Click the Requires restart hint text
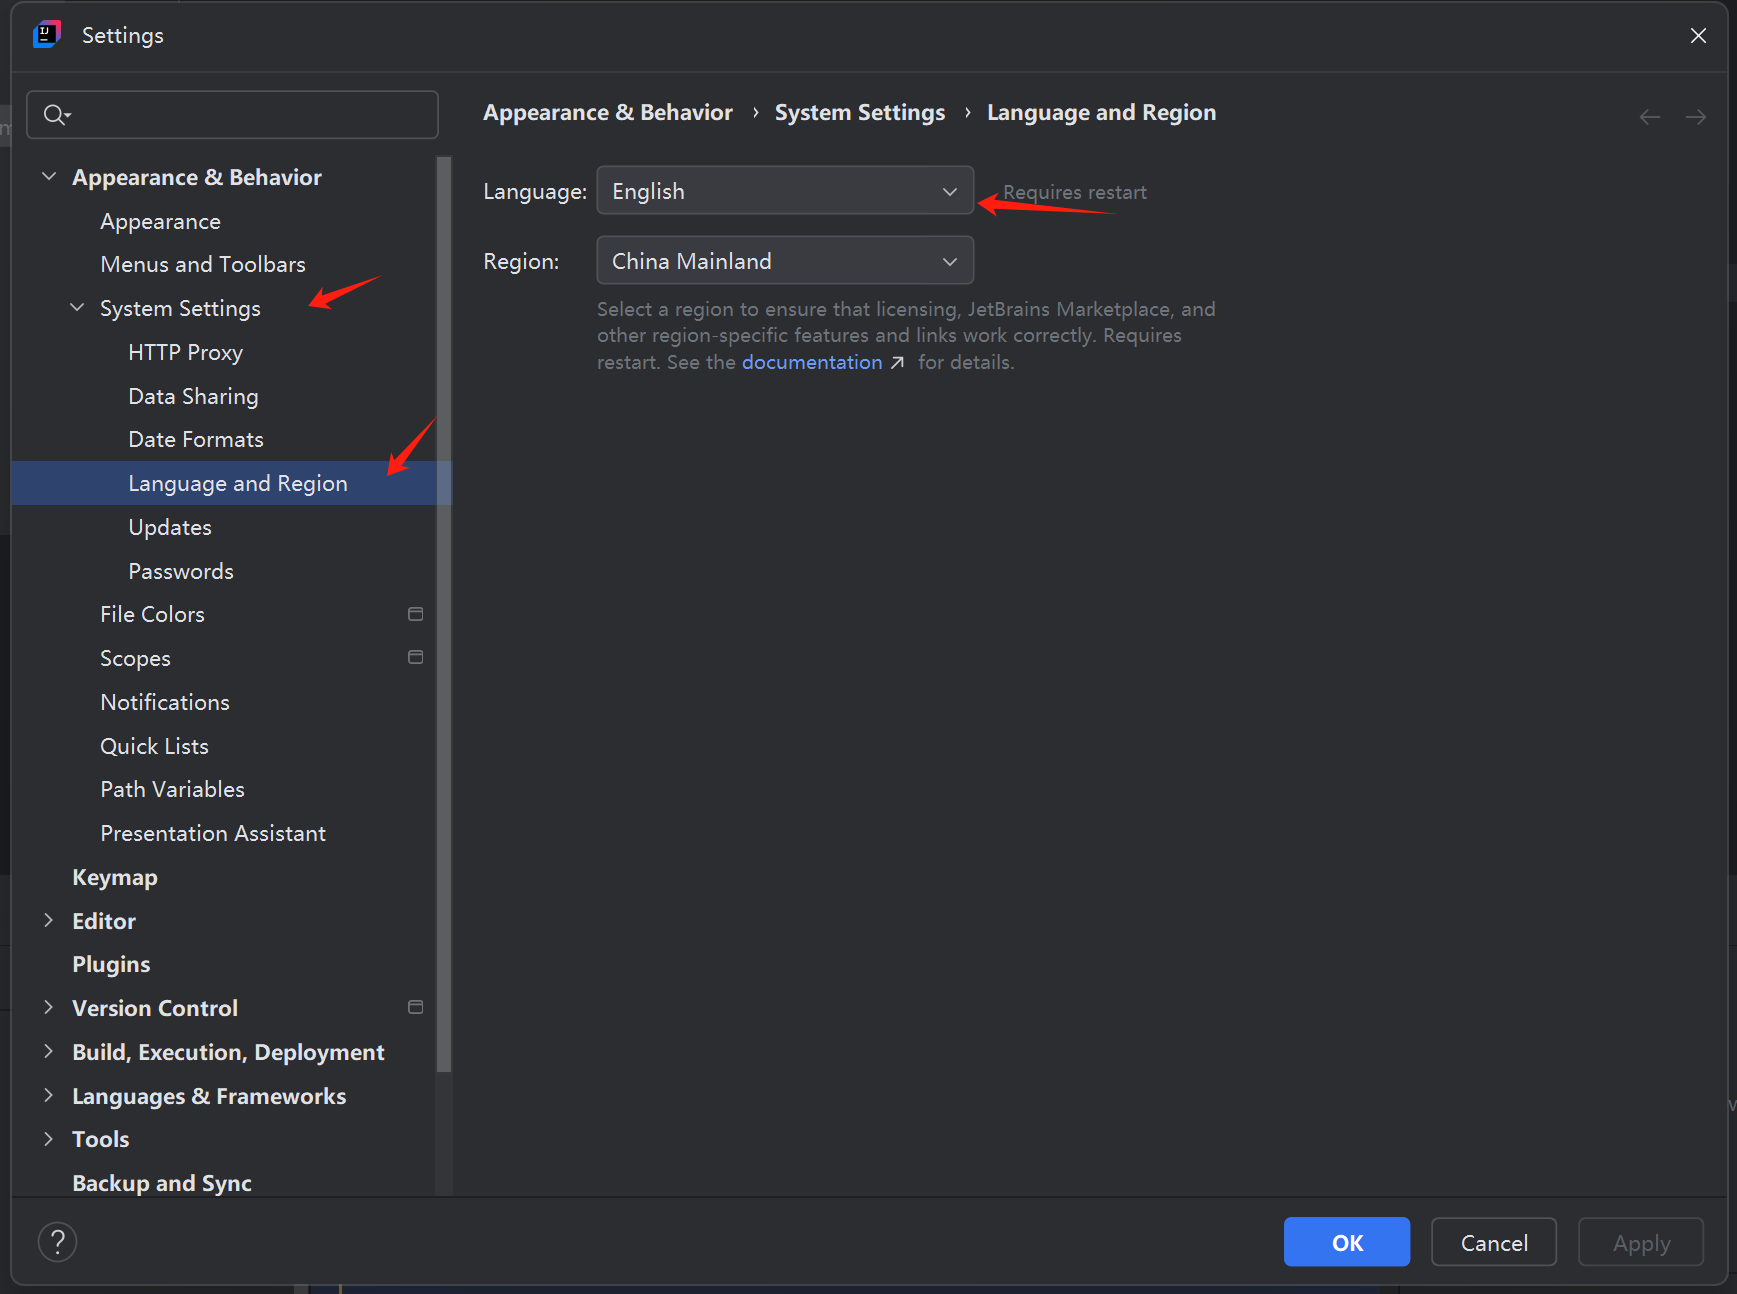 pyautogui.click(x=1075, y=192)
